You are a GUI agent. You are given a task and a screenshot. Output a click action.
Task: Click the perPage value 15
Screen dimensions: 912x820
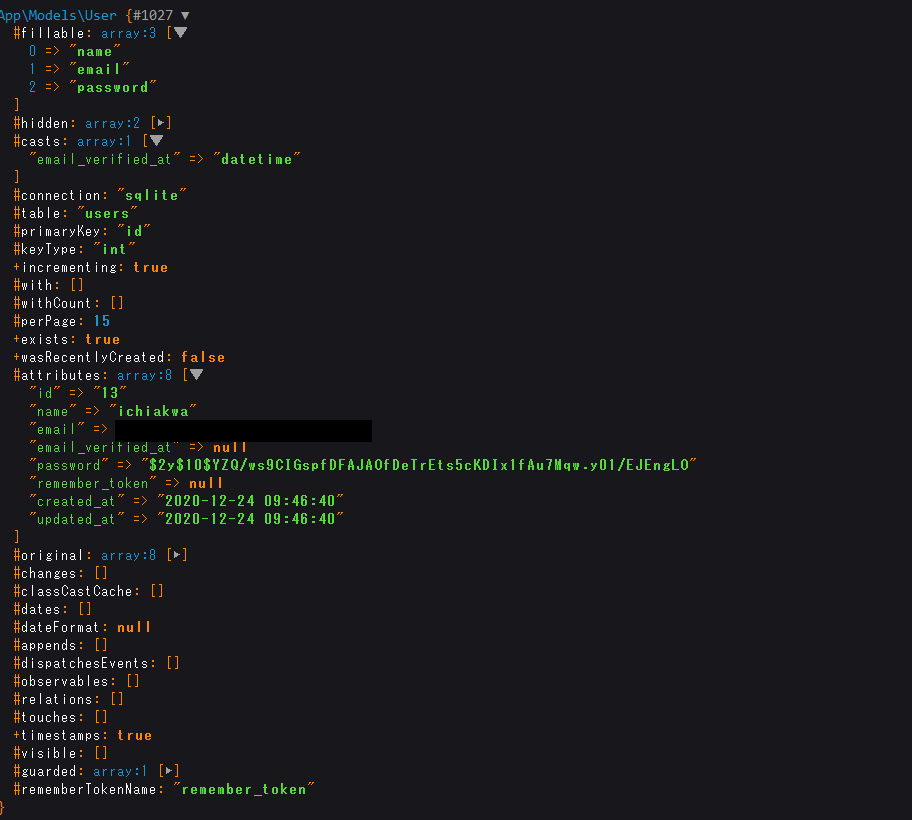pos(102,321)
